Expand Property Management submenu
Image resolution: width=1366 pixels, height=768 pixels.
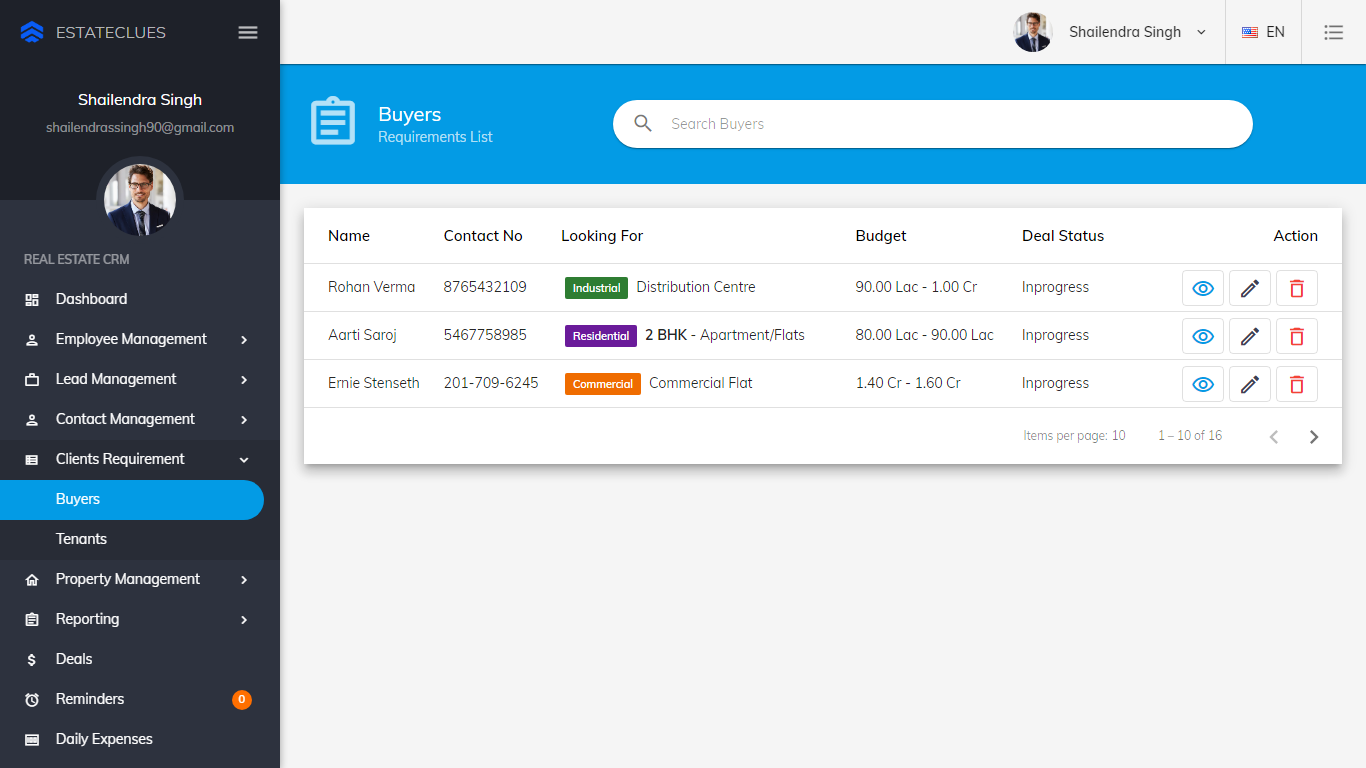pos(137,579)
